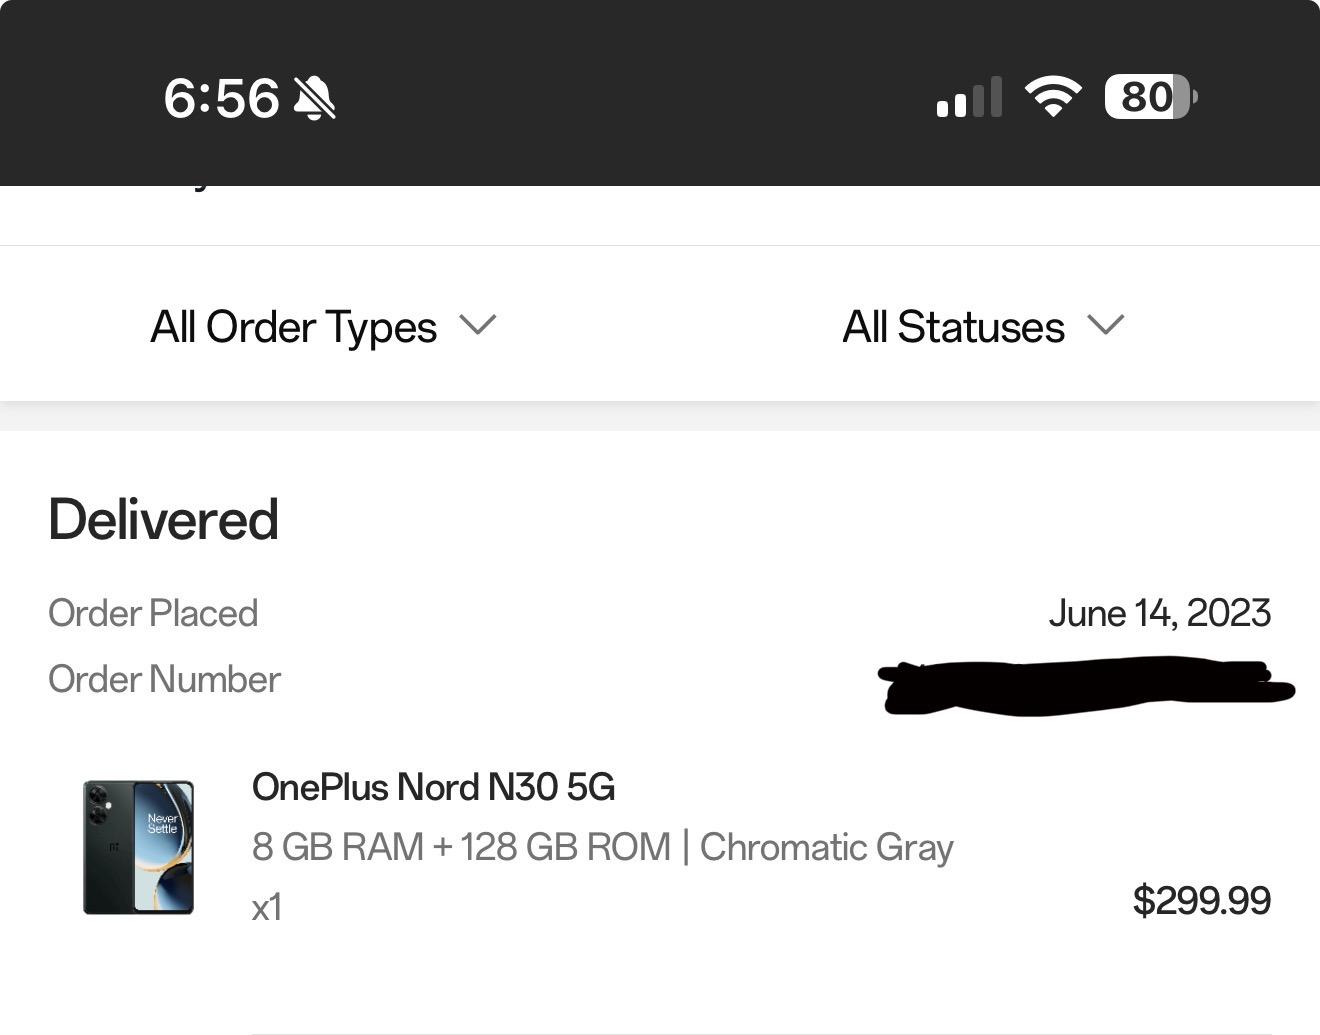The height and width of the screenshot is (1035, 1320).
Task: Tap the x1 quantity label
Action: pyautogui.click(x=267, y=907)
